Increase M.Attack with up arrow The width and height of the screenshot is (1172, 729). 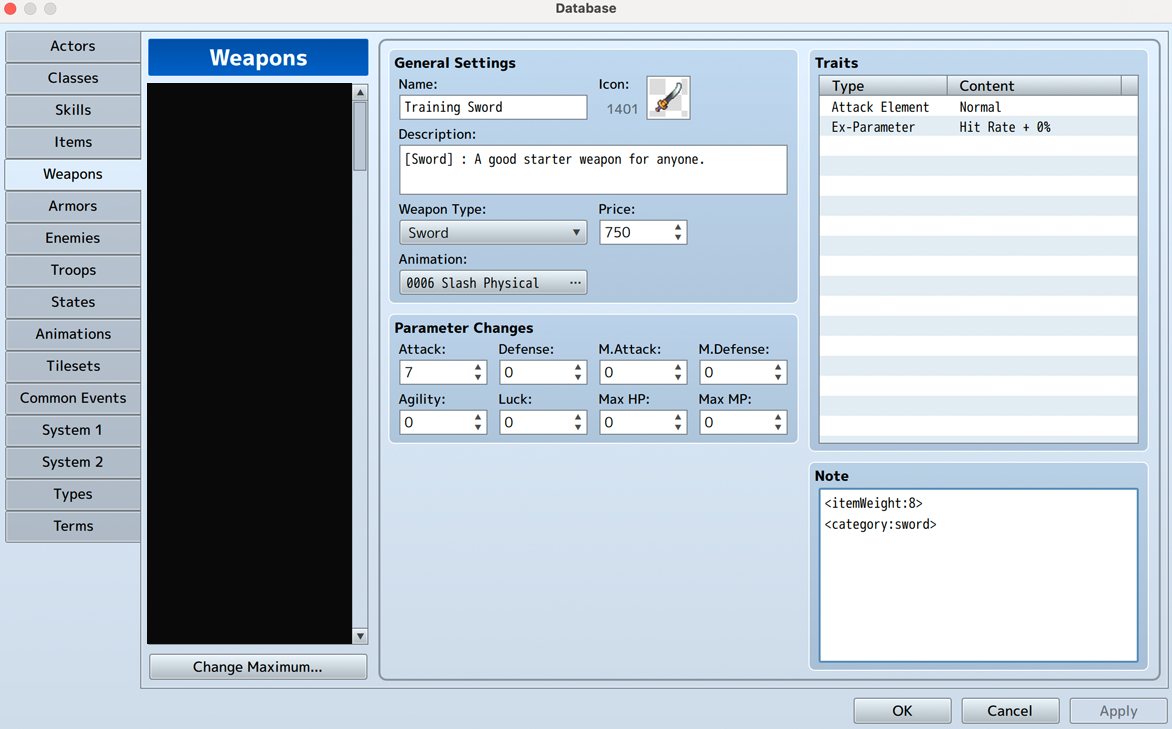pos(678,367)
